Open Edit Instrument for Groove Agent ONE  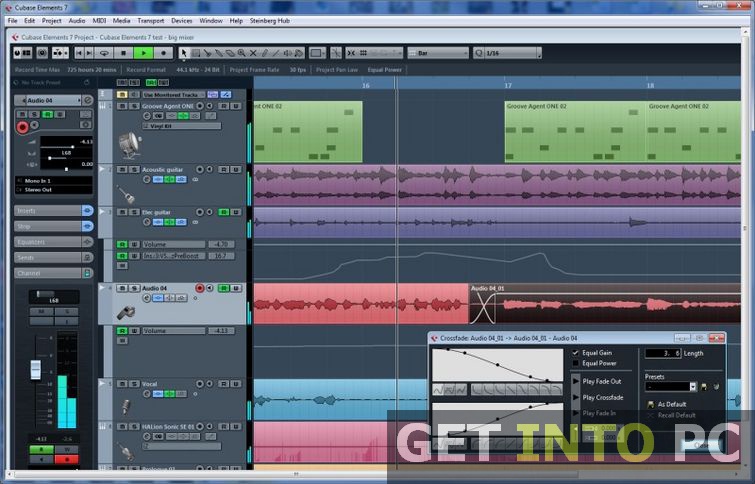158,116
